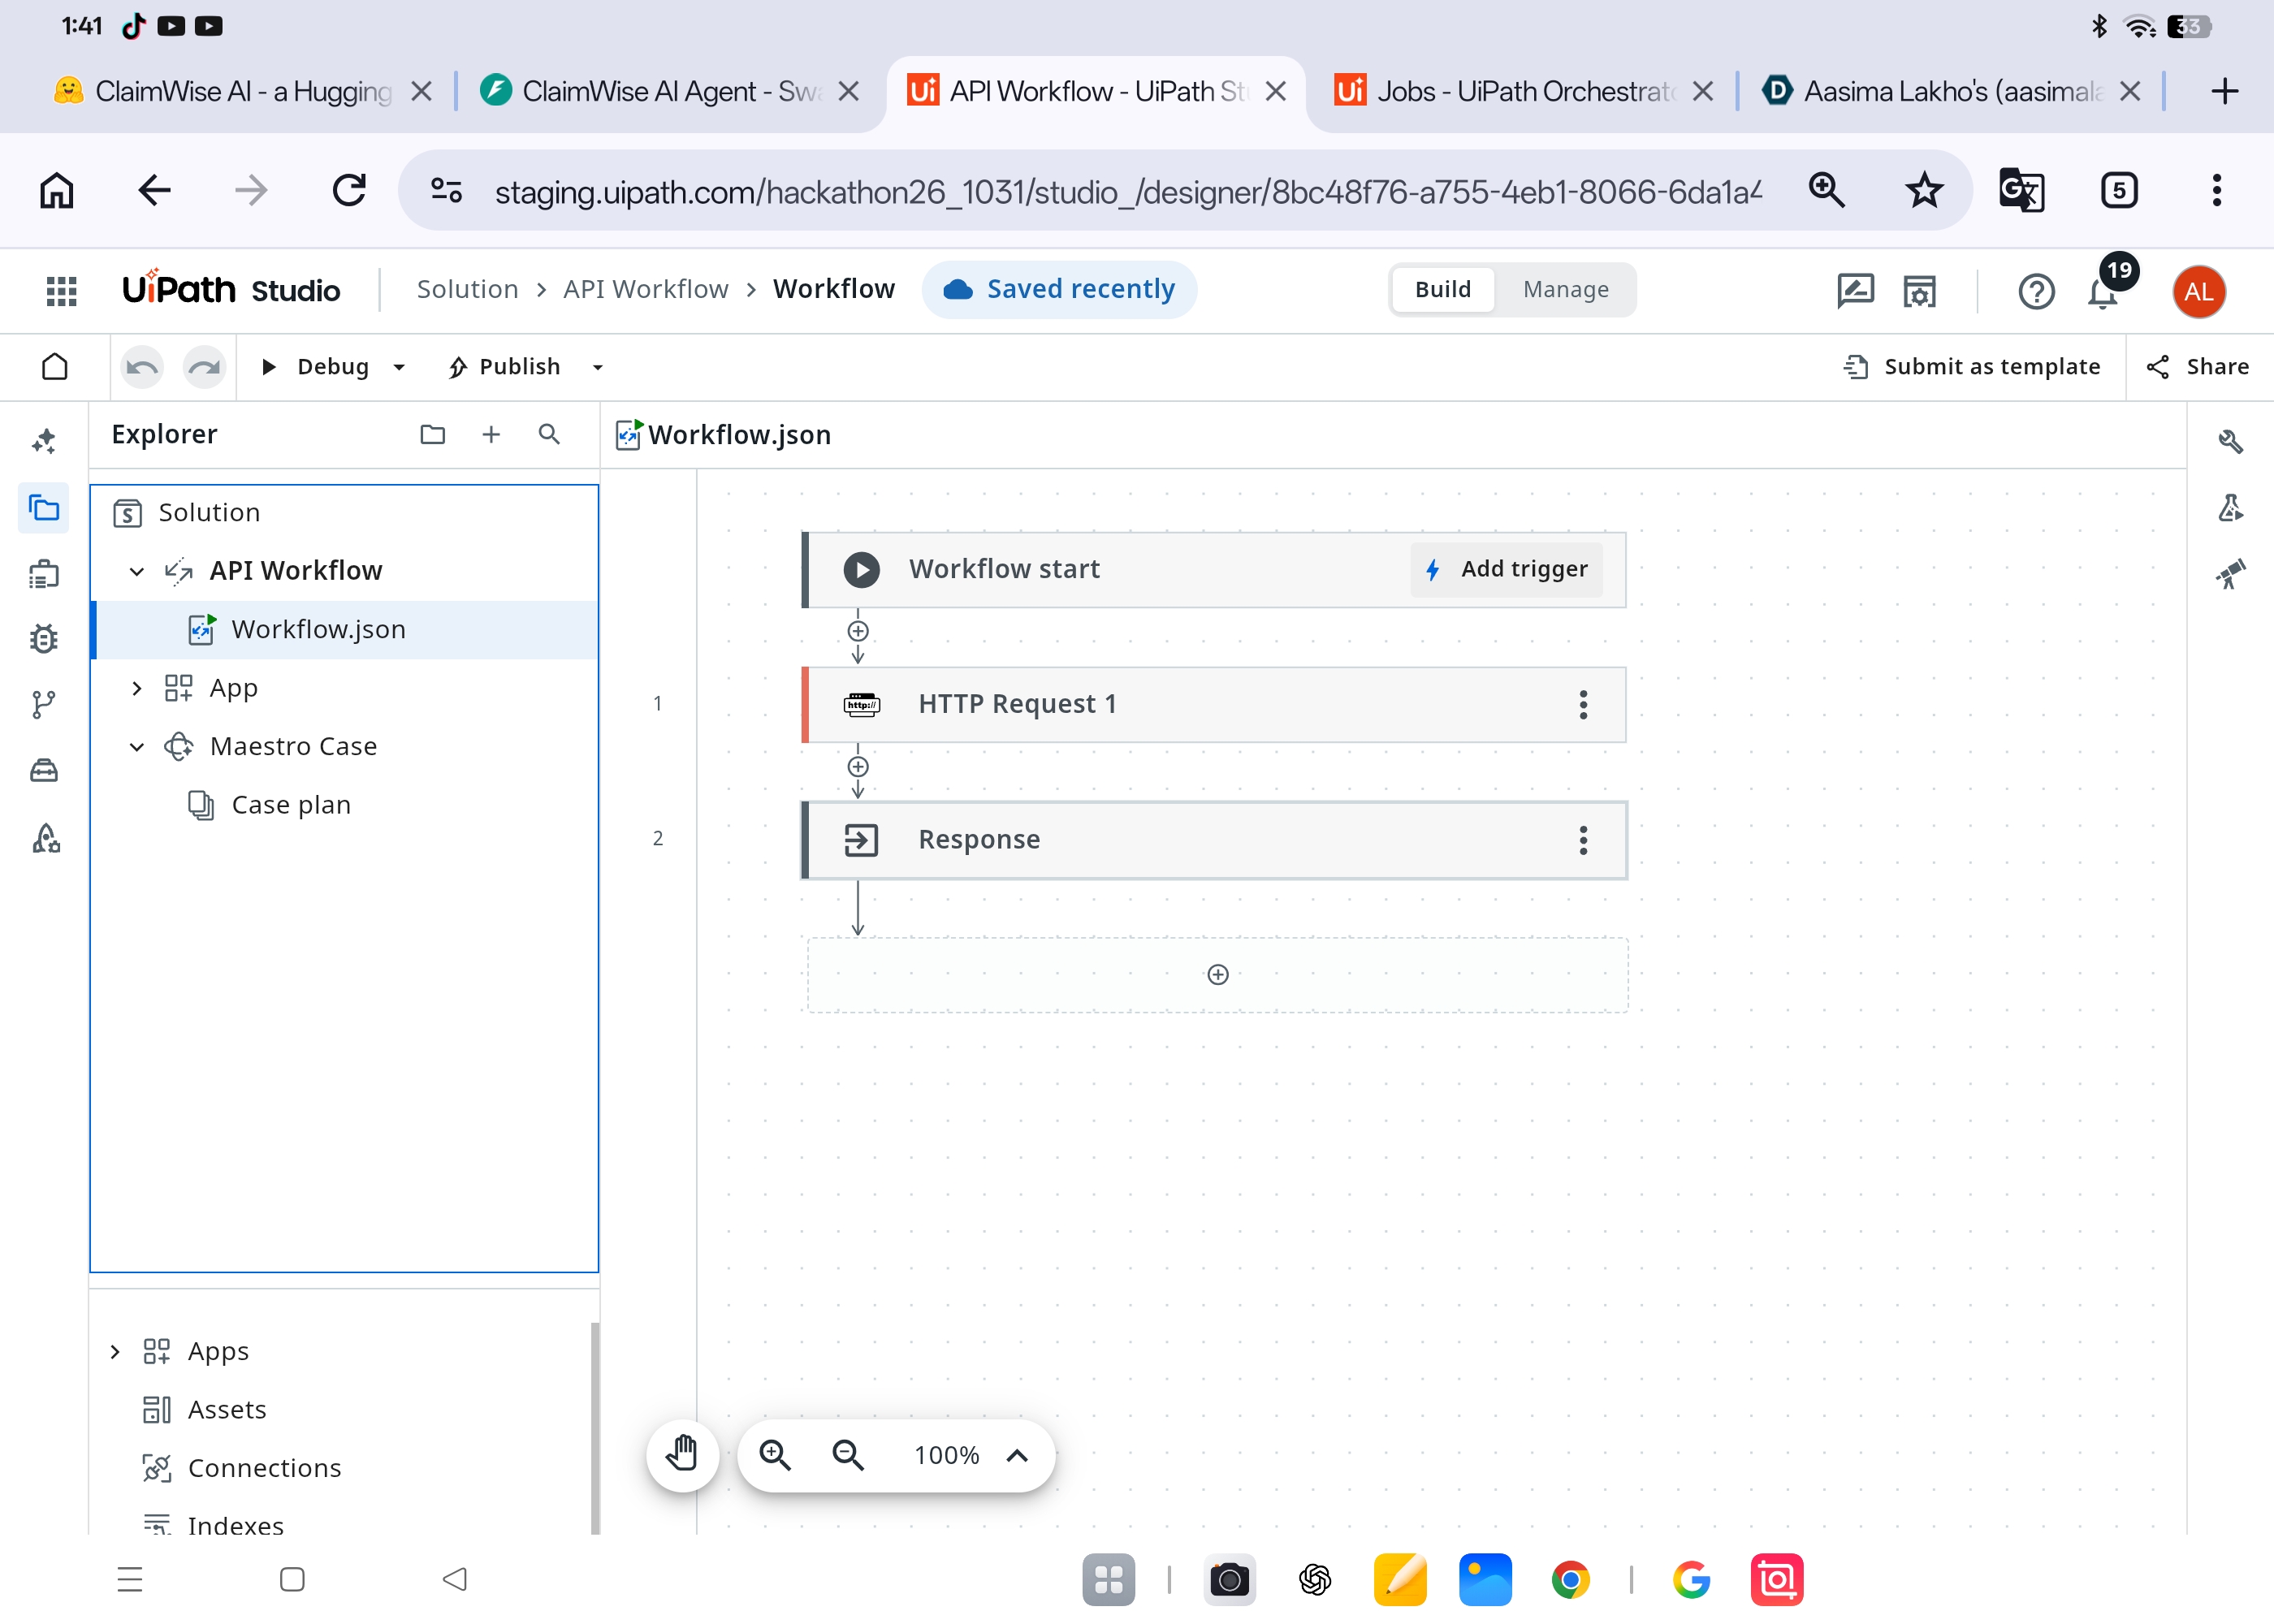The image size is (2274, 1624).
Task: Click the Publish button
Action: tap(505, 367)
